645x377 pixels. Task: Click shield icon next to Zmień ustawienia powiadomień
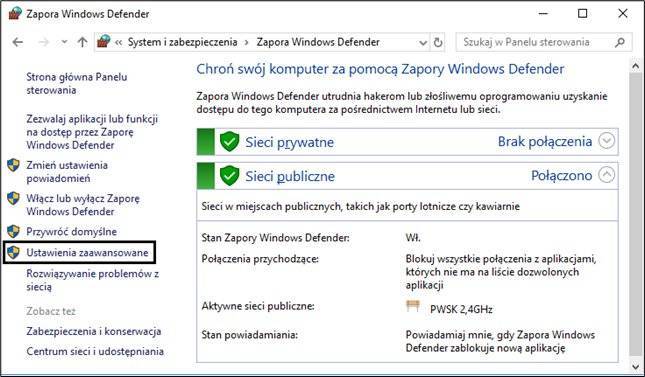click(13, 165)
